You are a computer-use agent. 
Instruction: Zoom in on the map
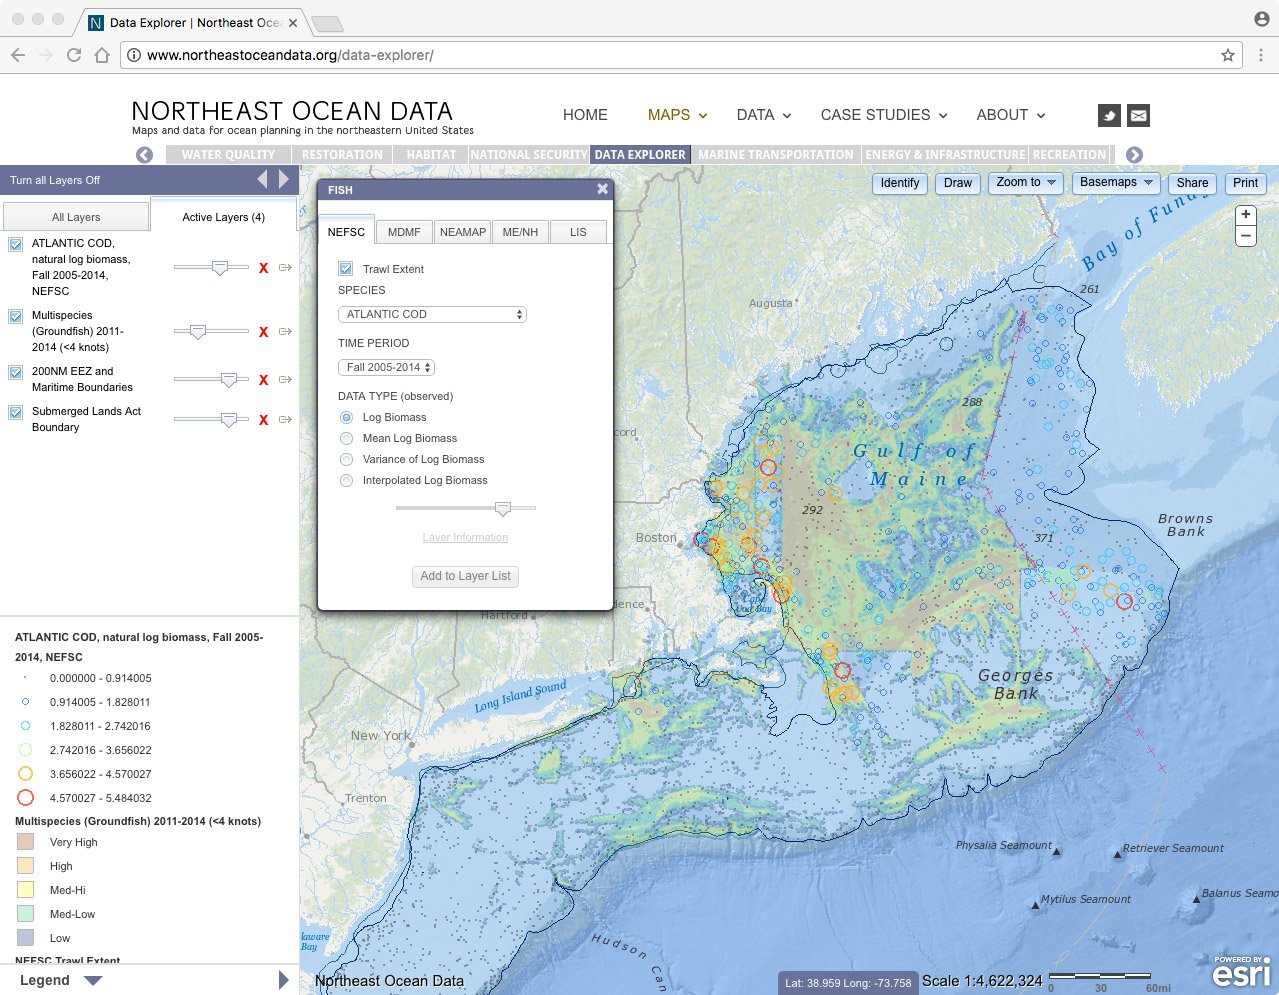tap(1246, 215)
